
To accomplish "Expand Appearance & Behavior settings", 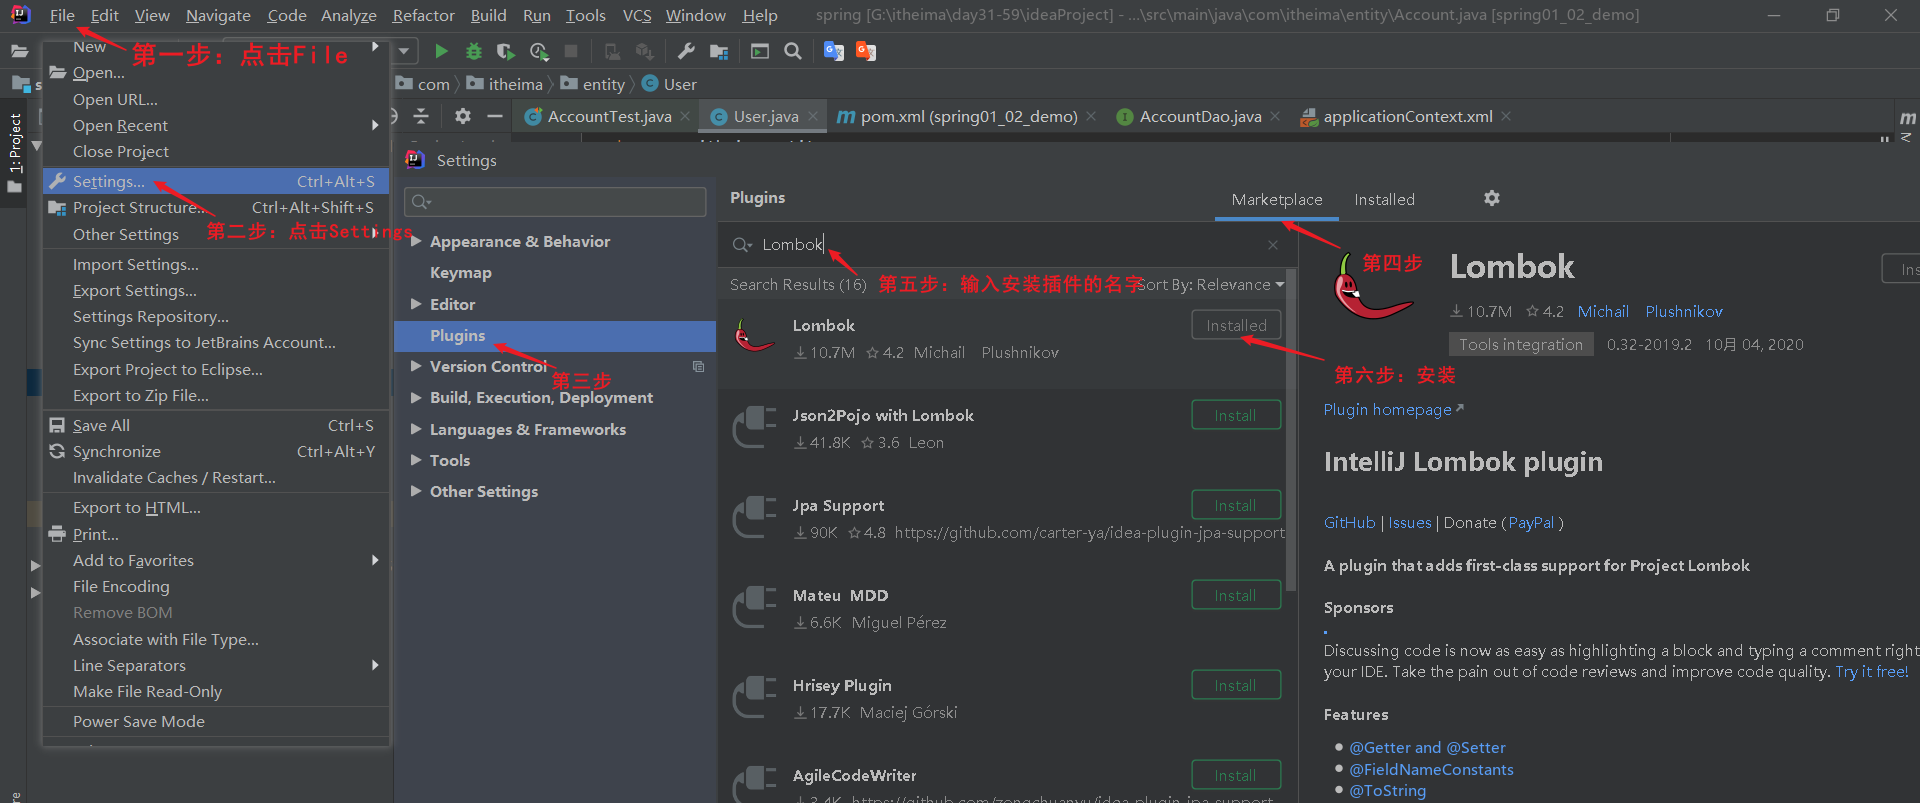I will click(x=416, y=241).
